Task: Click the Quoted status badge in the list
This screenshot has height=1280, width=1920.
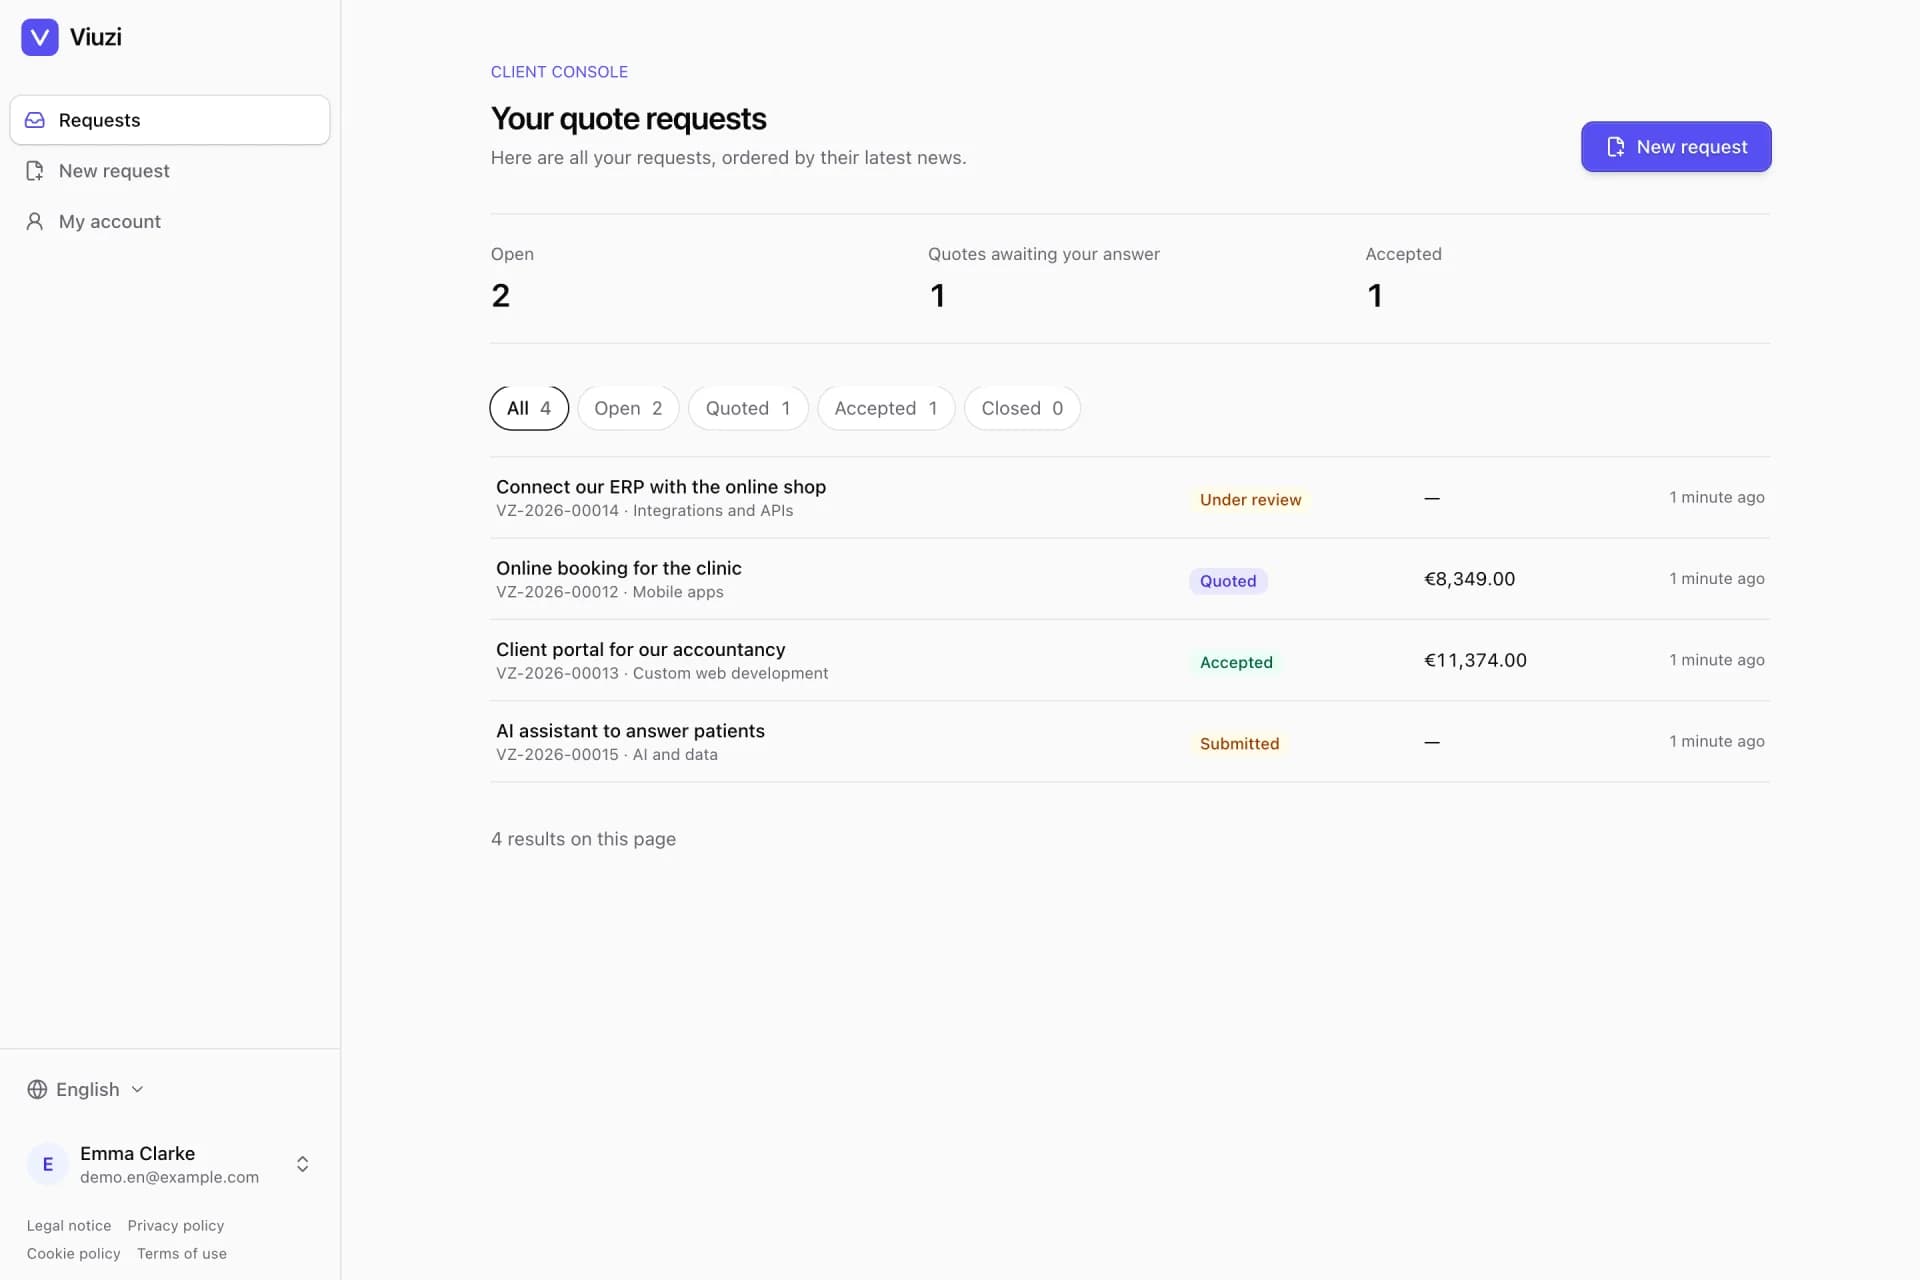Action: pyautogui.click(x=1228, y=581)
